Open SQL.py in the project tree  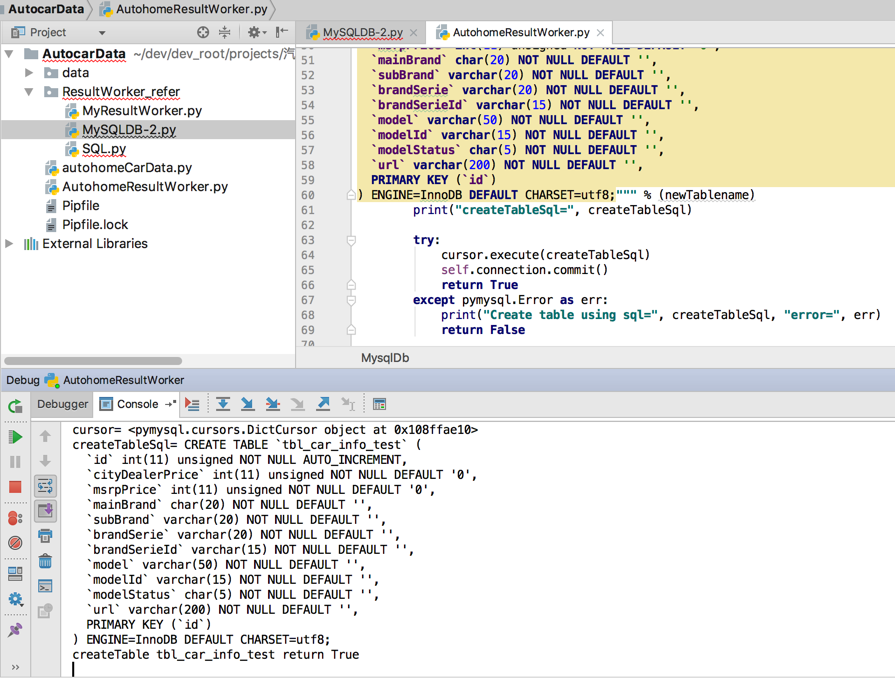tap(103, 149)
